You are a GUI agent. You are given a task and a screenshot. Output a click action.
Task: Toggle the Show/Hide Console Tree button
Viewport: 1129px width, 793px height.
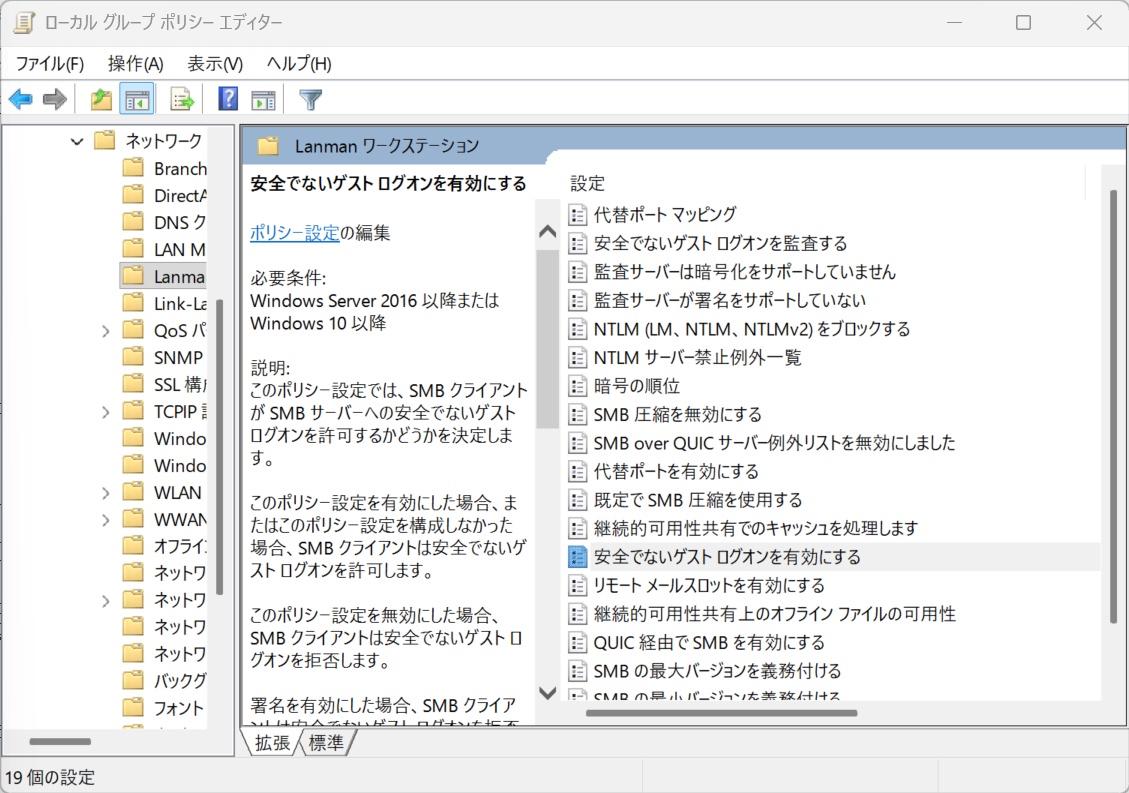(x=136, y=99)
